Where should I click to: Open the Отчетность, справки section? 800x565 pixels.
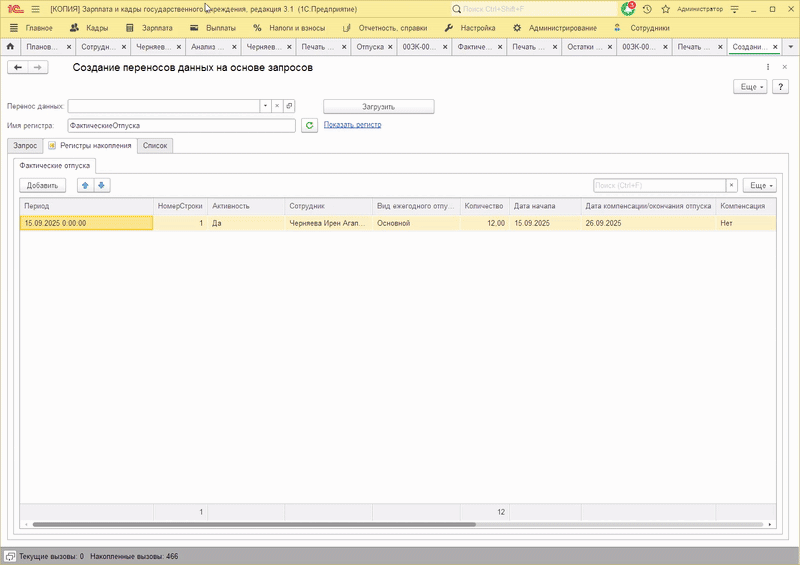point(385,28)
